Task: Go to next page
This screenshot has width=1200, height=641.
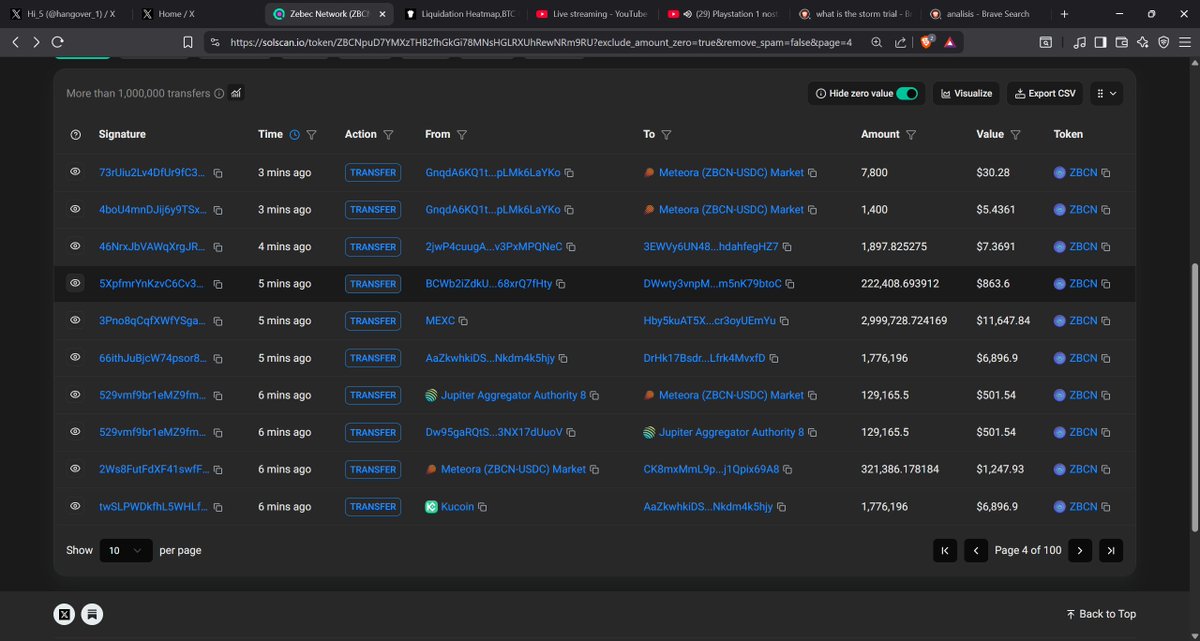Action: click(x=1079, y=551)
